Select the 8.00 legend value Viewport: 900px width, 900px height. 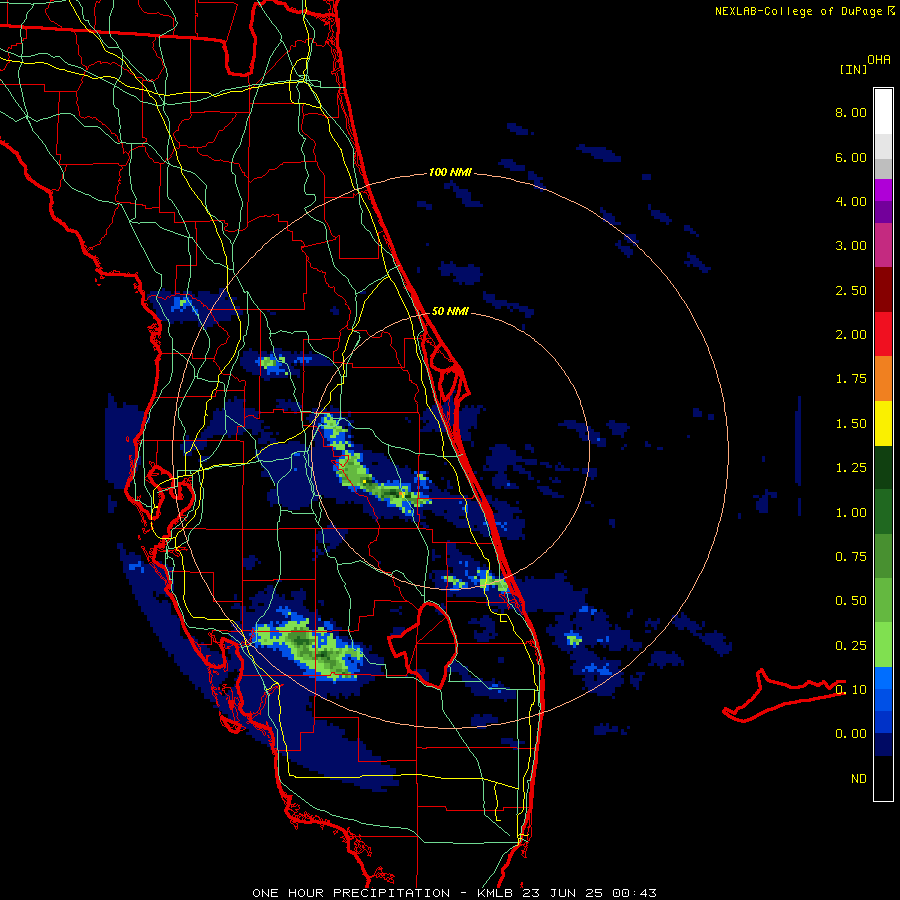(x=851, y=112)
